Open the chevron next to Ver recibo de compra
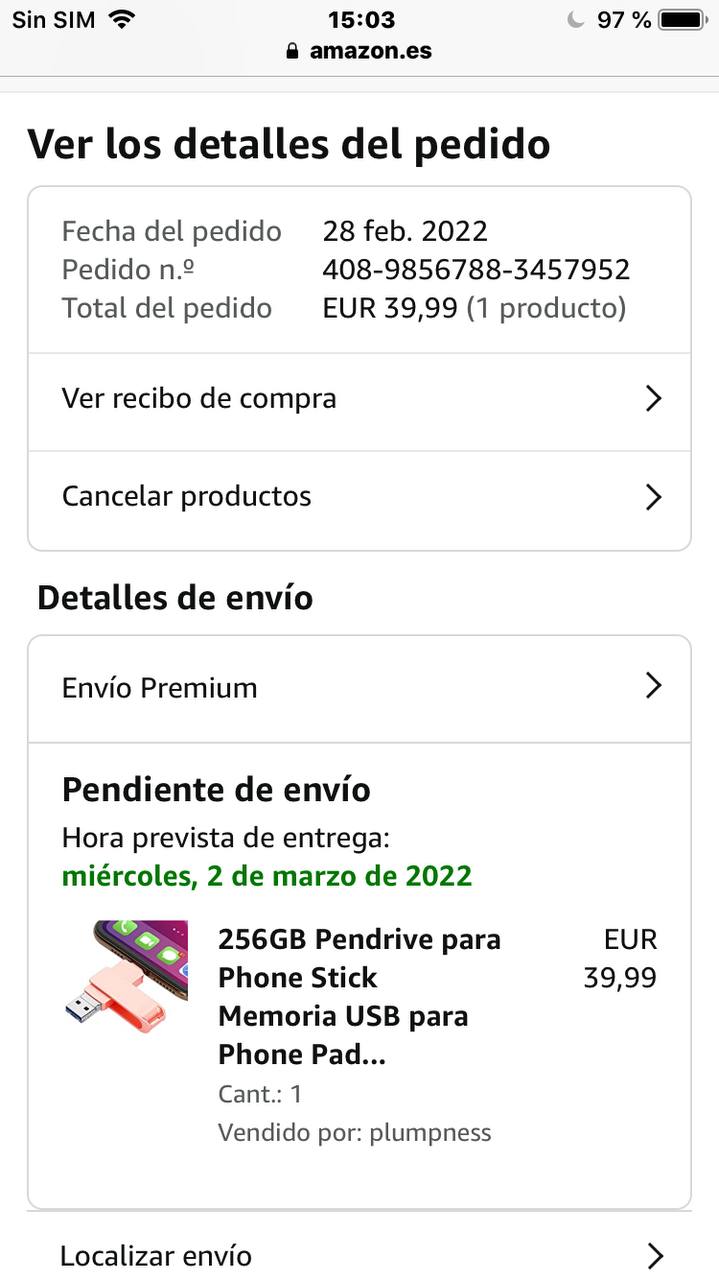 (653, 399)
